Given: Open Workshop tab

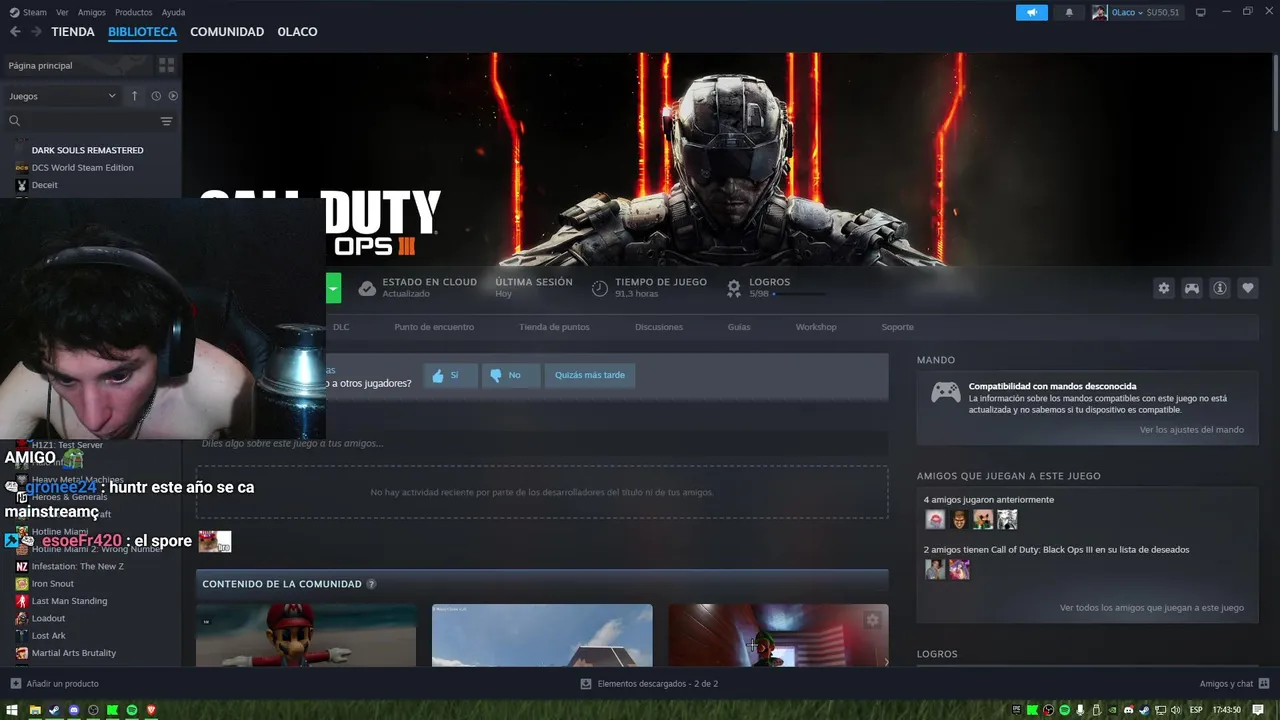Looking at the screenshot, I should pos(816,327).
